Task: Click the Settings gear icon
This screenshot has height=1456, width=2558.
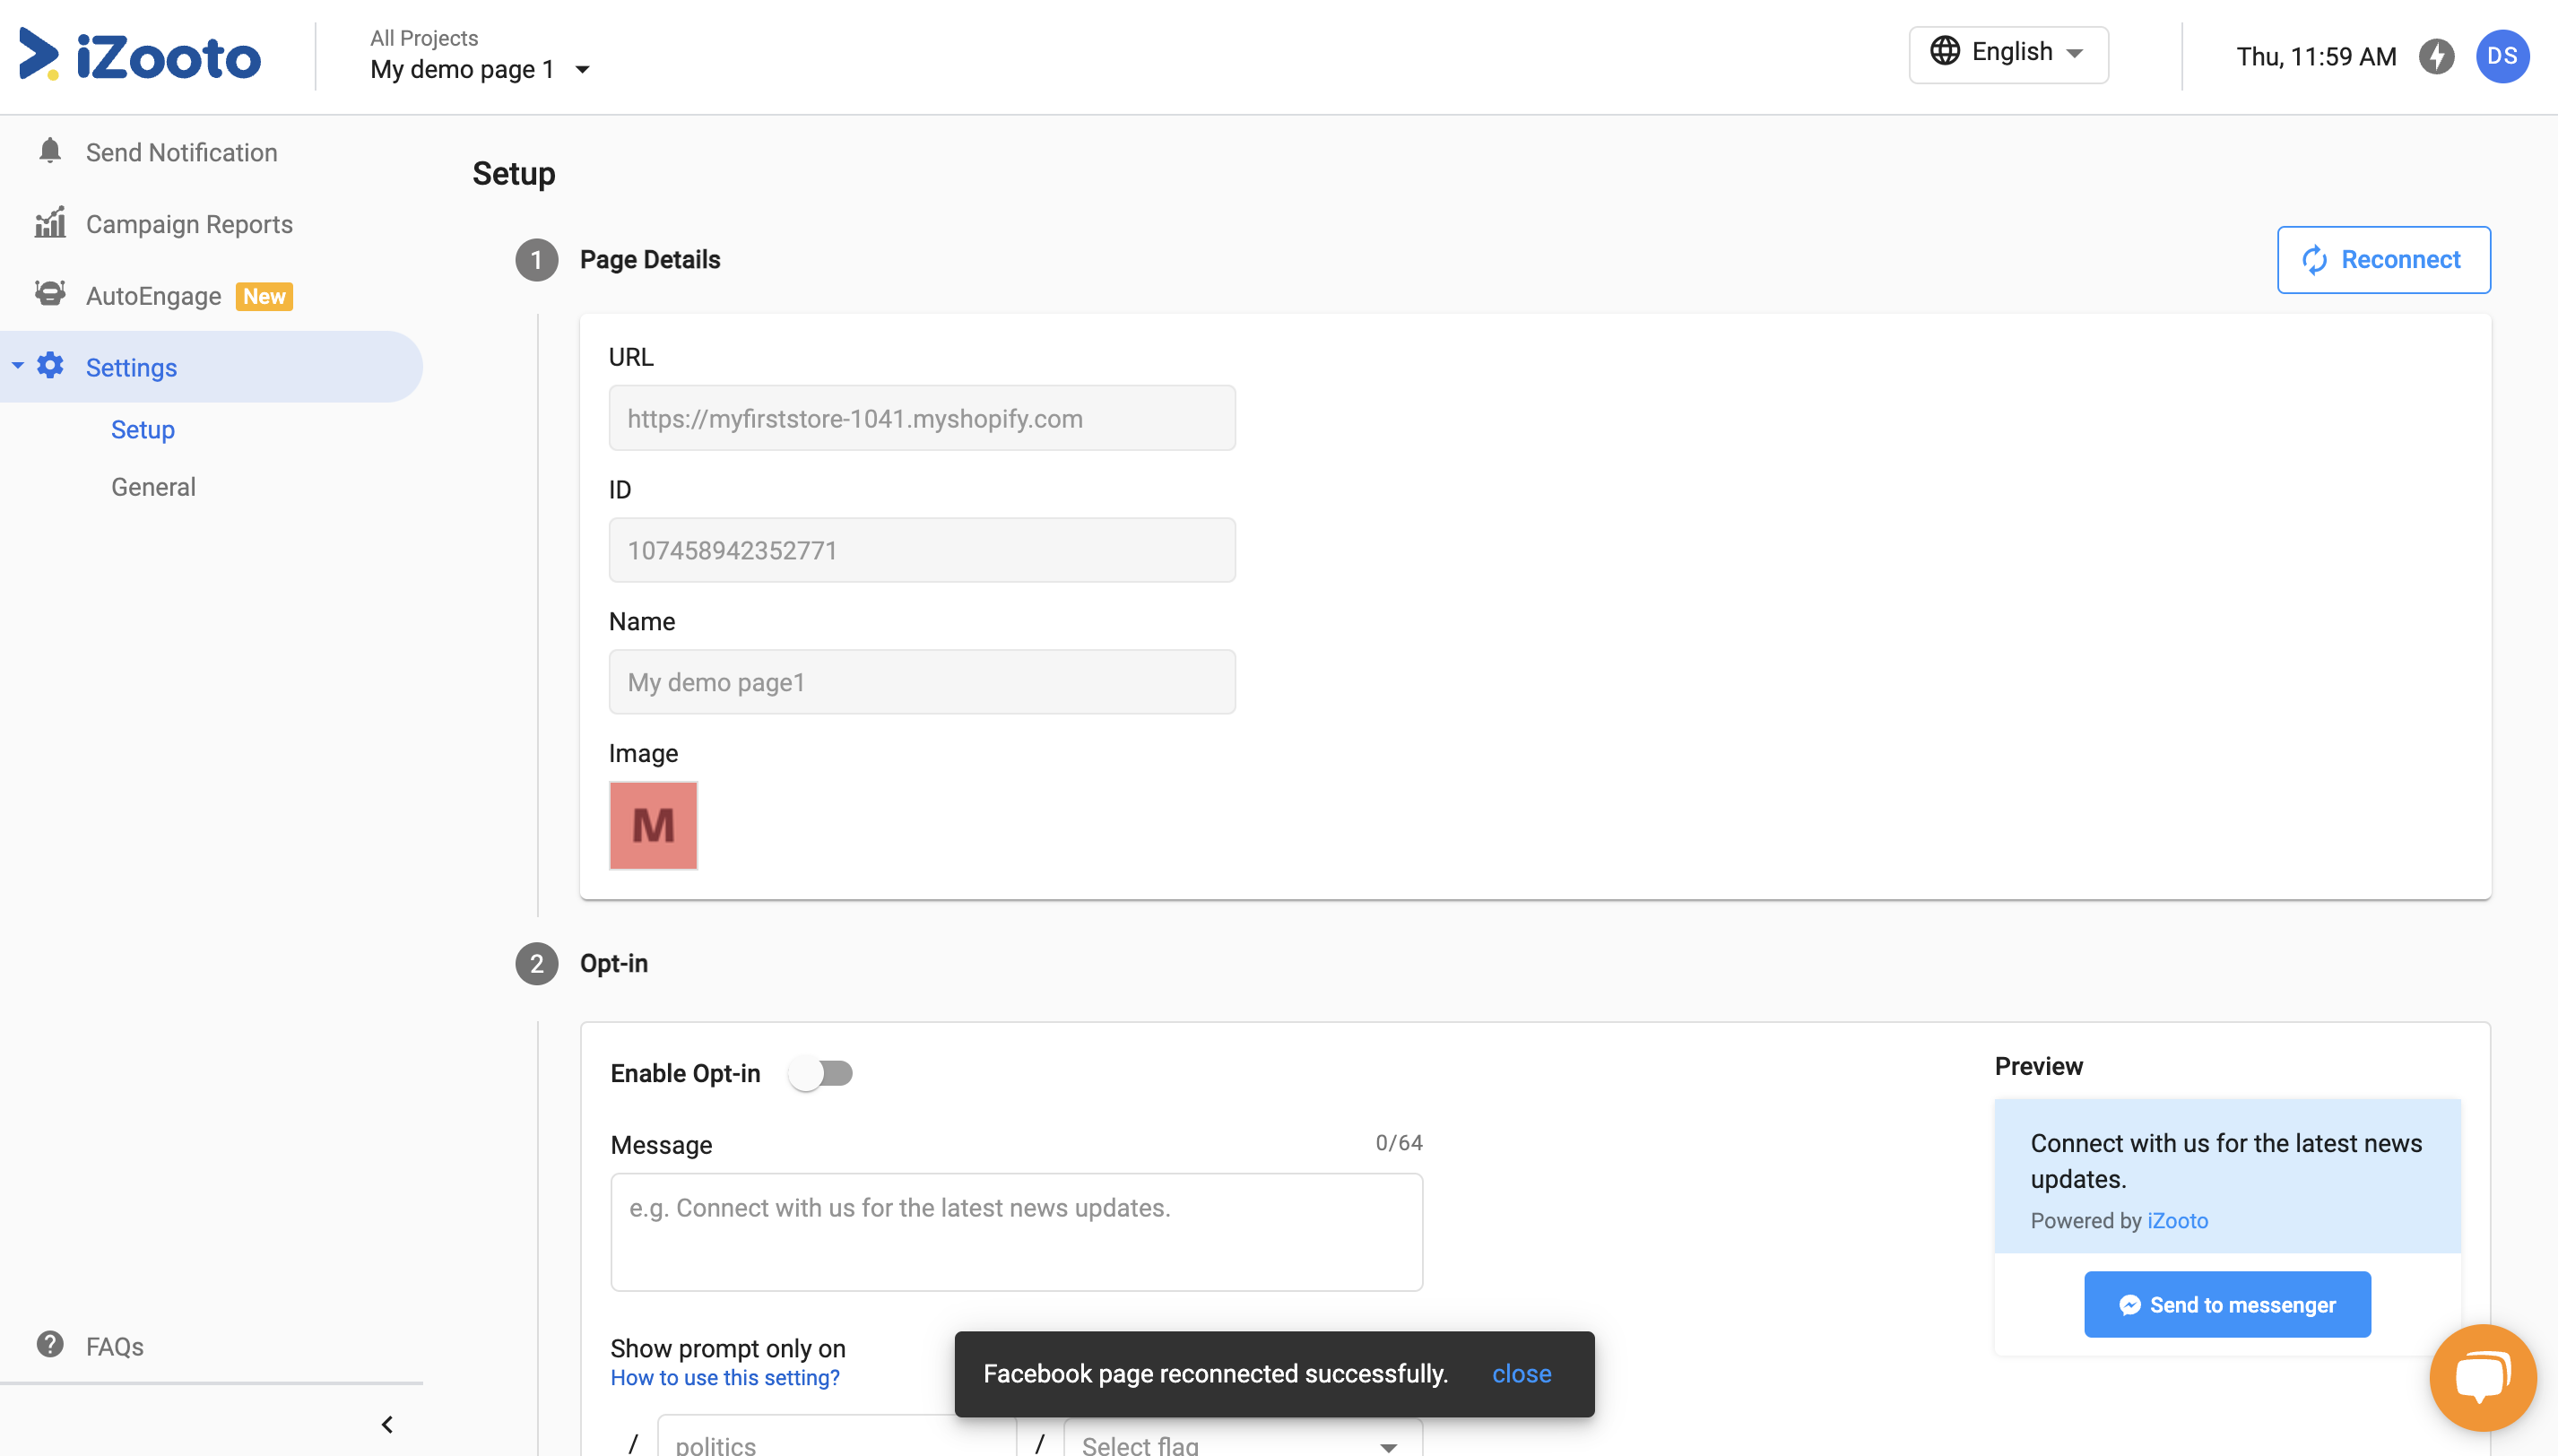Action: (x=50, y=366)
